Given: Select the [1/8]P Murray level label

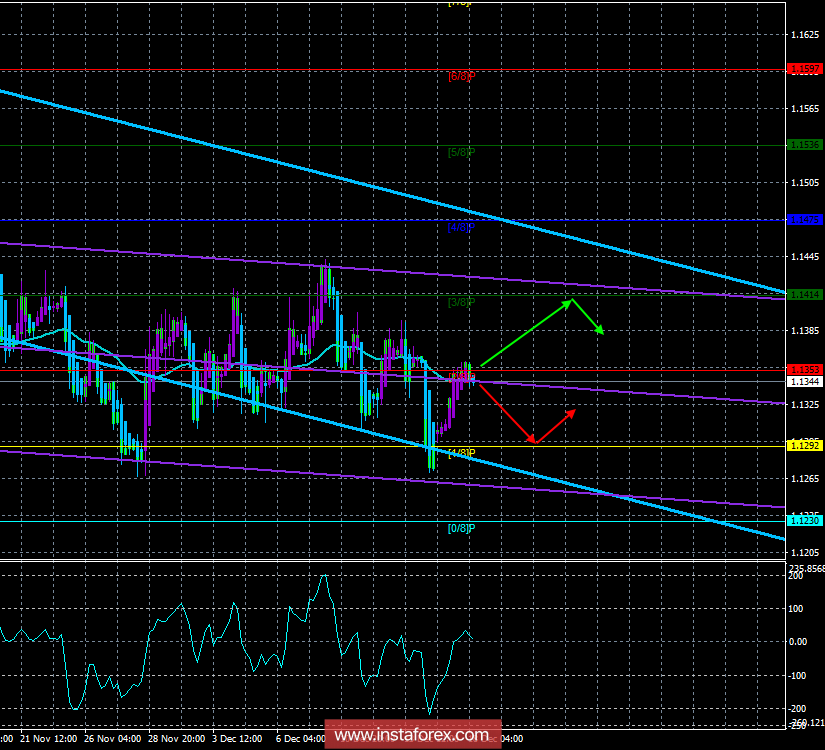Looking at the screenshot, I should tap(461, 453).
